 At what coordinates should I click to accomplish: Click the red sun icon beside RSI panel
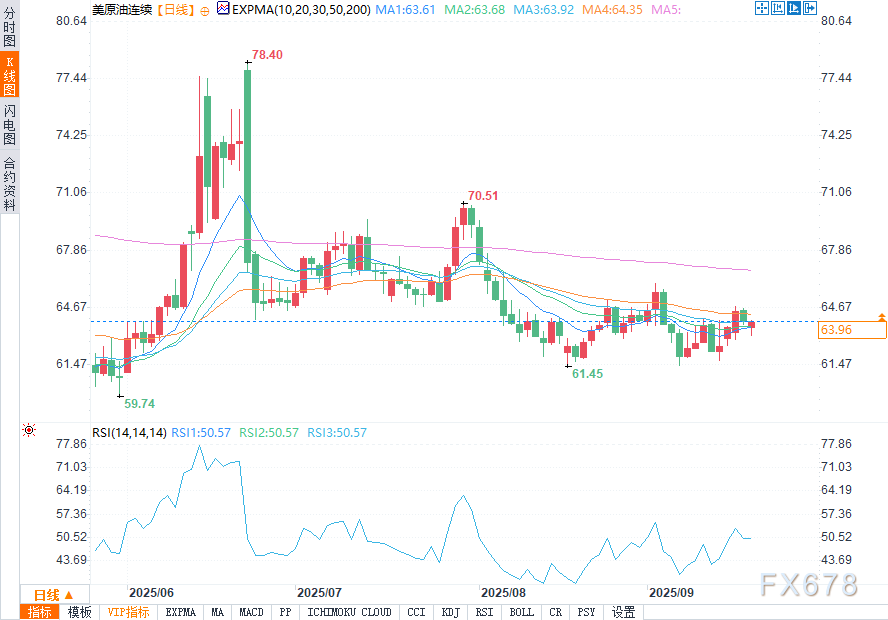tap(29, 430)
